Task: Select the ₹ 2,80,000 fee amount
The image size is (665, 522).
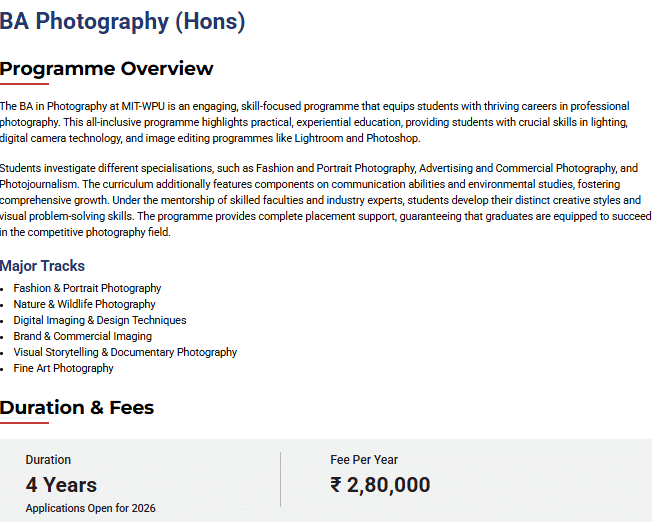Action: (380, 485)
